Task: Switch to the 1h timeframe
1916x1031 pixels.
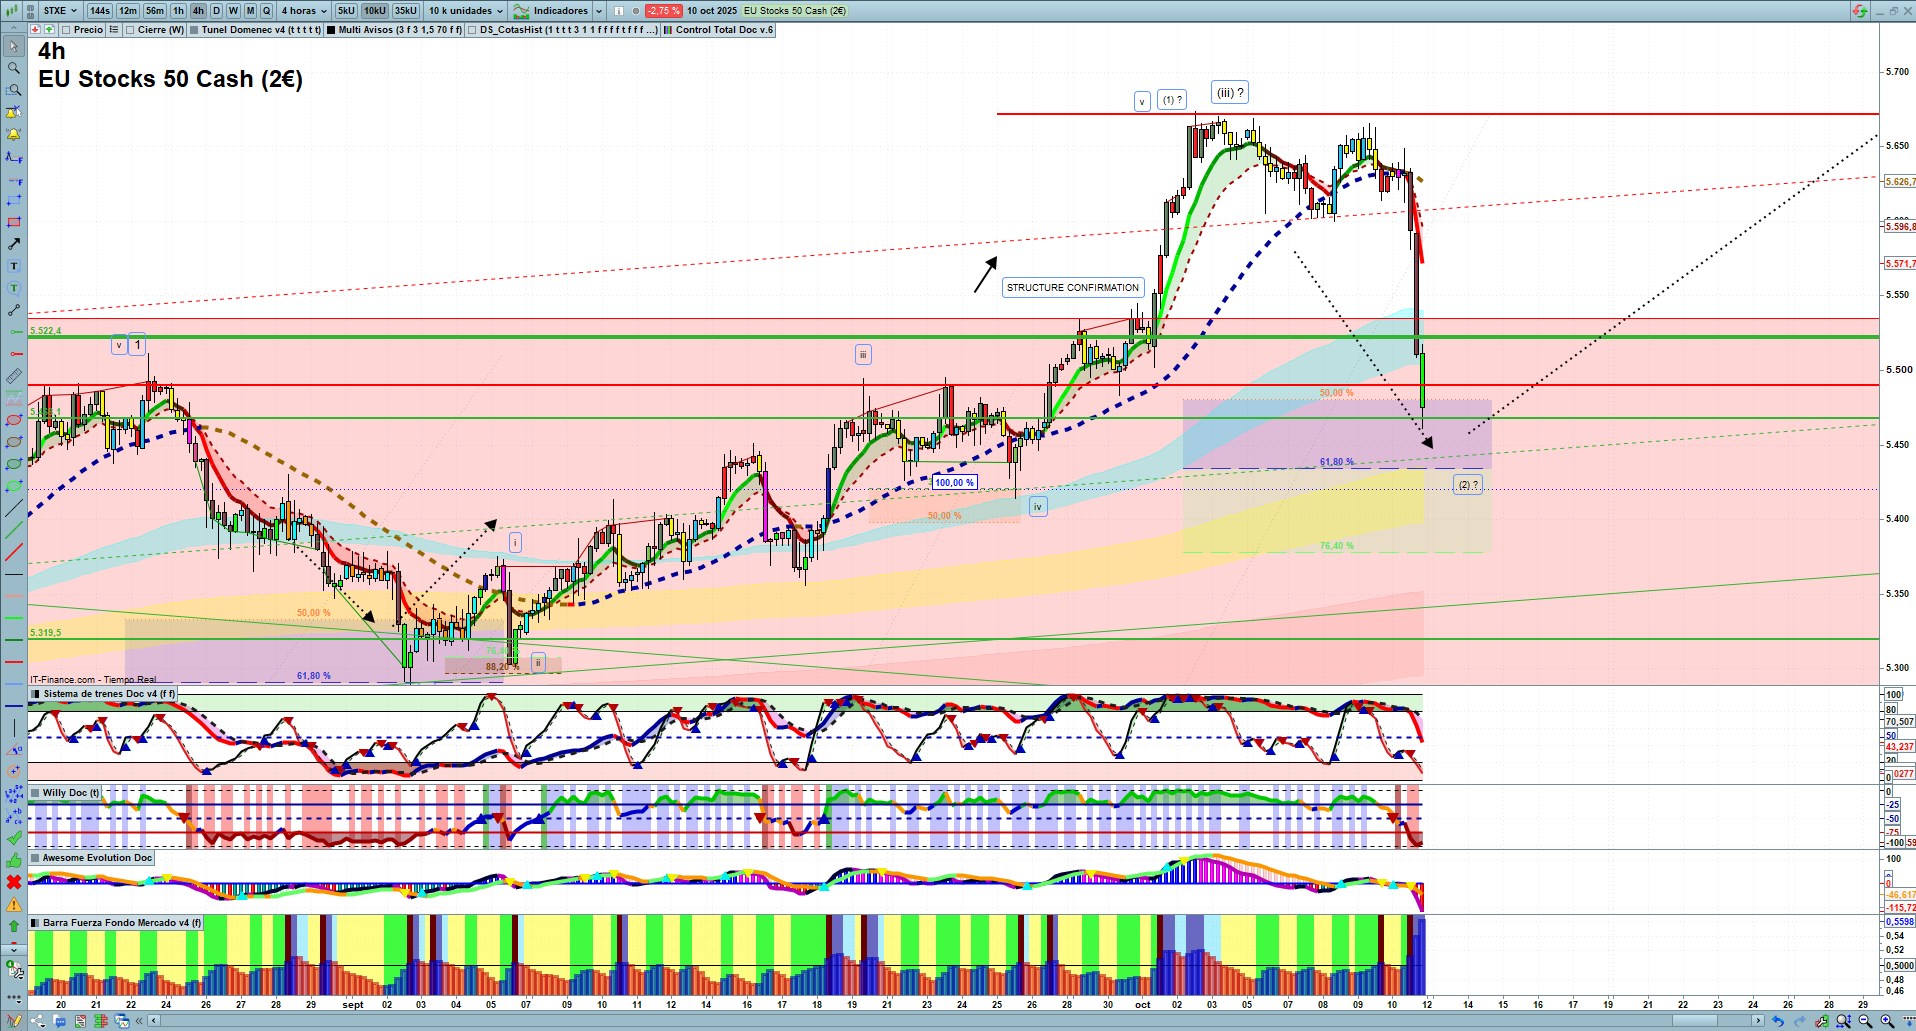Action: click(x=178, y=11)
